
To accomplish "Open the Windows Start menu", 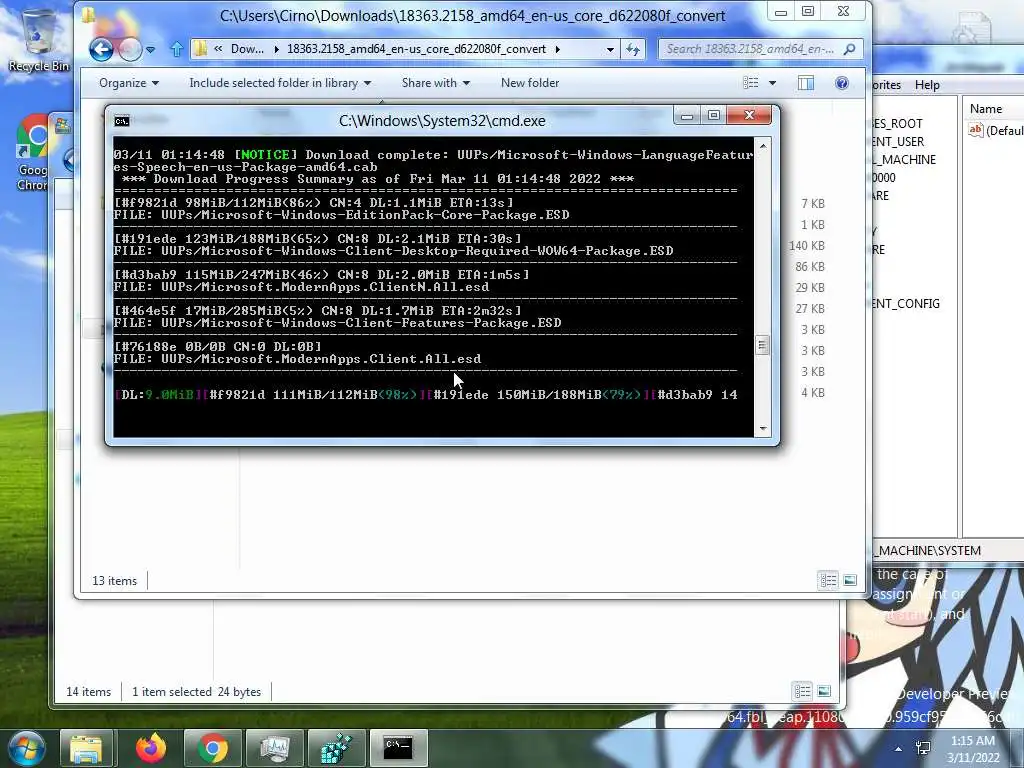I will 26,748.
